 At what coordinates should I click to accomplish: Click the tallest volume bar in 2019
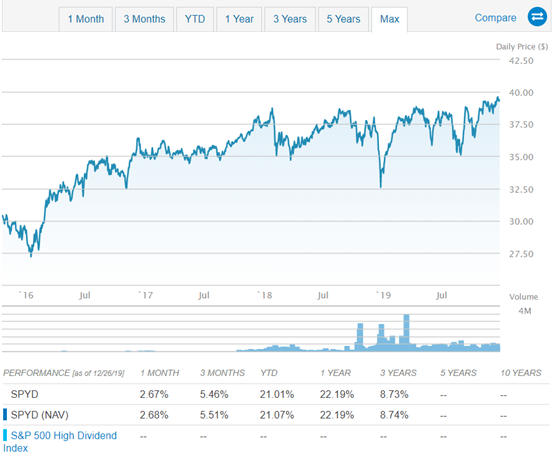click(x=406, y=332)
